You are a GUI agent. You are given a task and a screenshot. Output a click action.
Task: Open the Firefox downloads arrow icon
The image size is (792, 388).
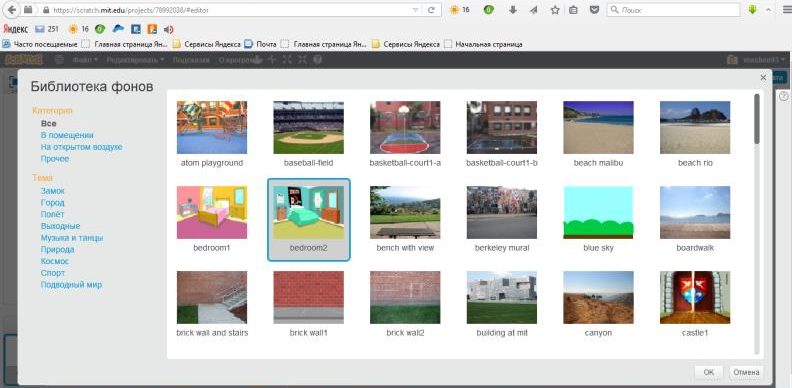pyautogui.click(x=513, y=10)
